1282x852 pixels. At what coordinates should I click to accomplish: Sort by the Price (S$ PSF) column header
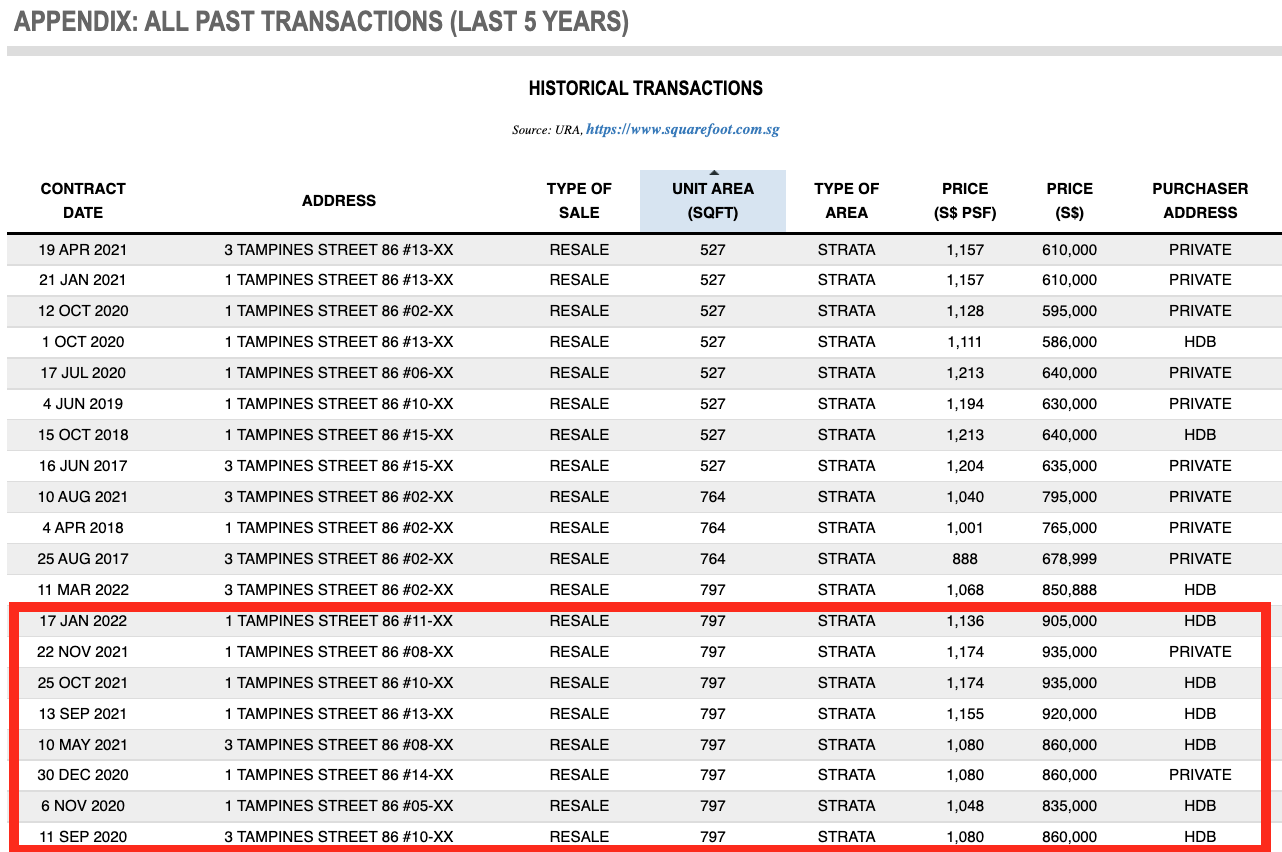pyautogui.click(x=965, y=200)
